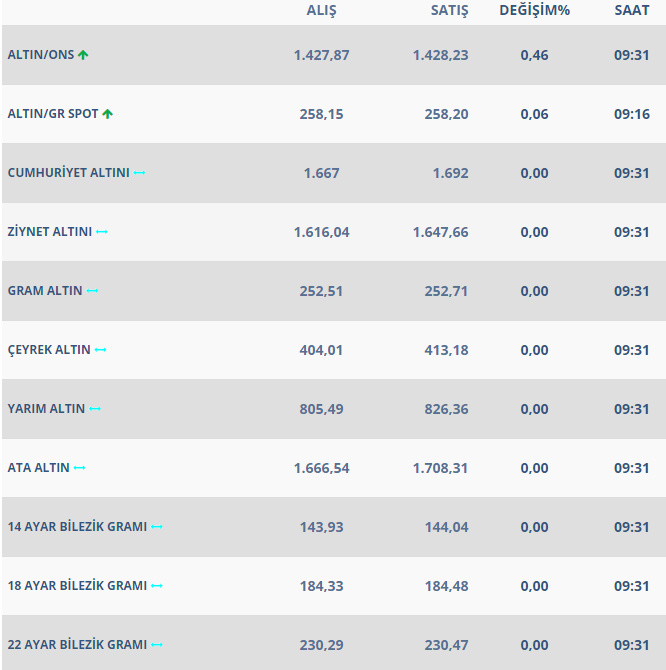Click the SAAT column header
This screenshot has width=666, height=670.
point(632,10)
